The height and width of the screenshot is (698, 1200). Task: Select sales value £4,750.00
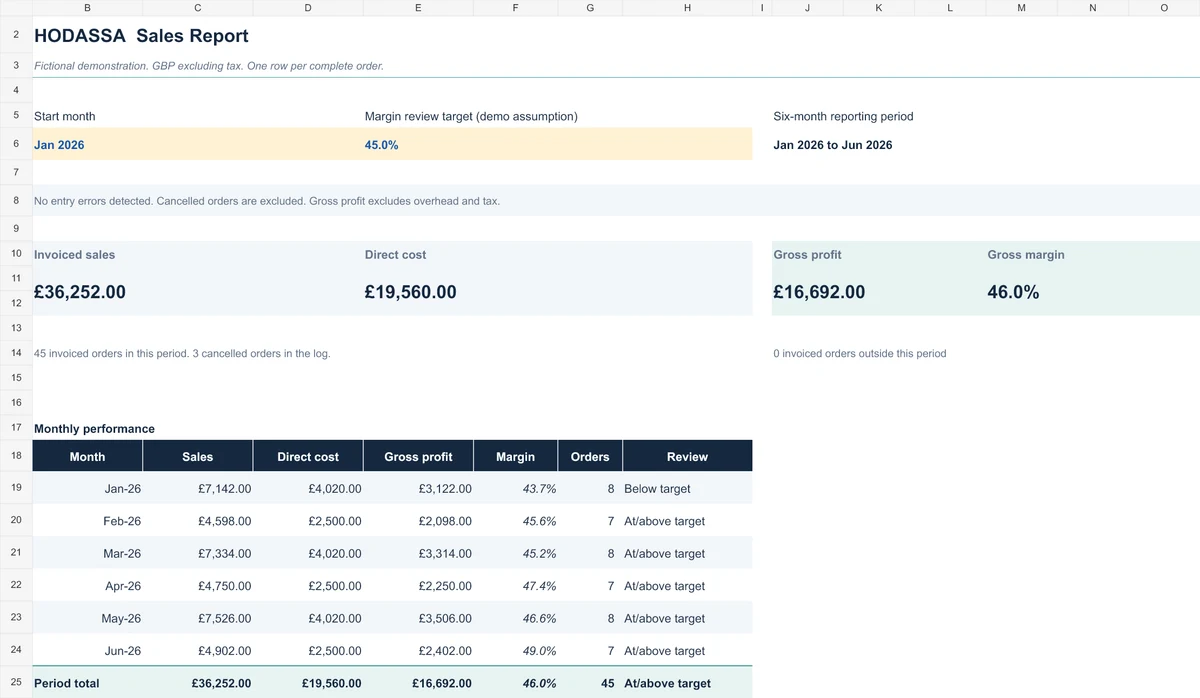(198, 586)
